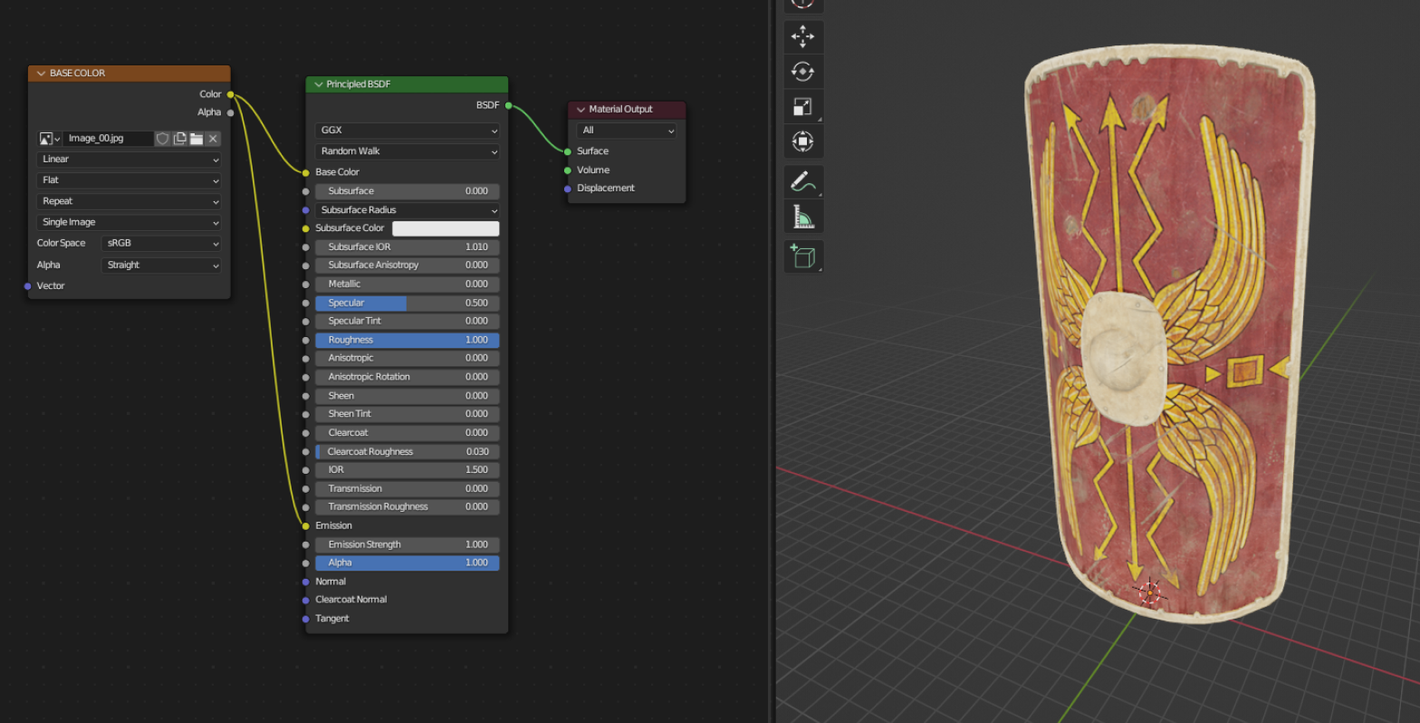Toggle fake user shield for Image_00.jpg
The width and height of the screenshot is (1420, 723).
click(x=162, y=139)
